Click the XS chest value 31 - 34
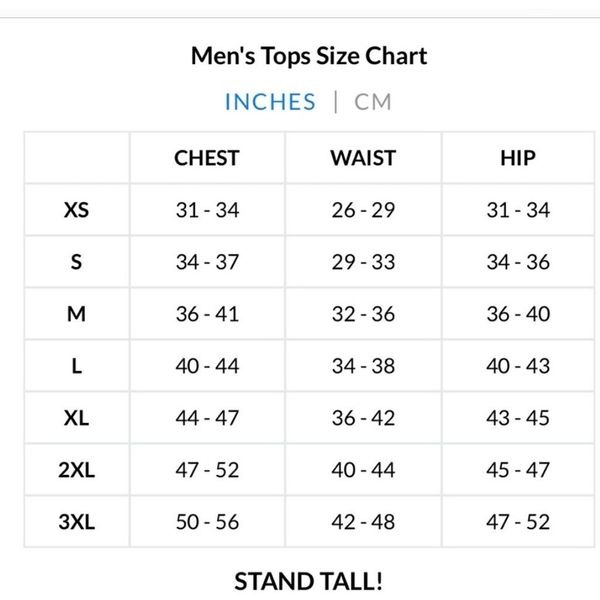 [x=207, y=210]
